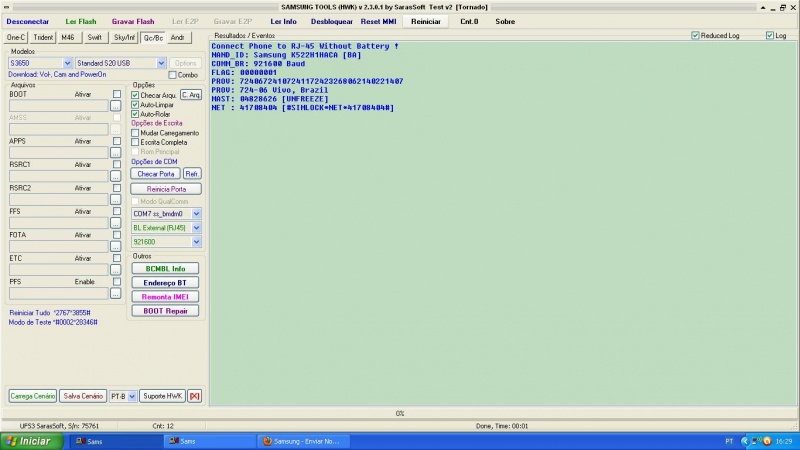This screenshot has height=450, width=800.
Task: Uncheck the Auto-Limpar option
Action: (135, 105)
